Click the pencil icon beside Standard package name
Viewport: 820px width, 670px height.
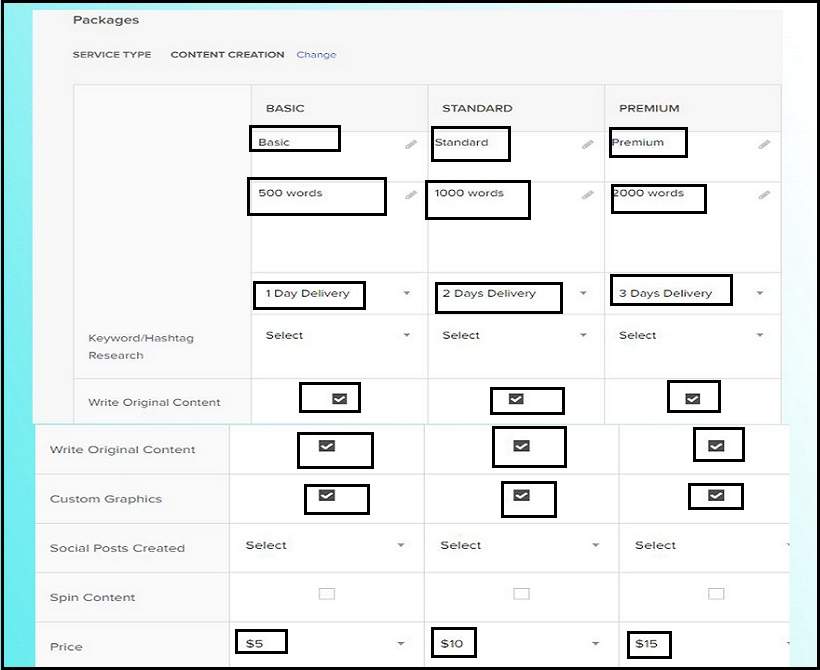tap(587, 145)
